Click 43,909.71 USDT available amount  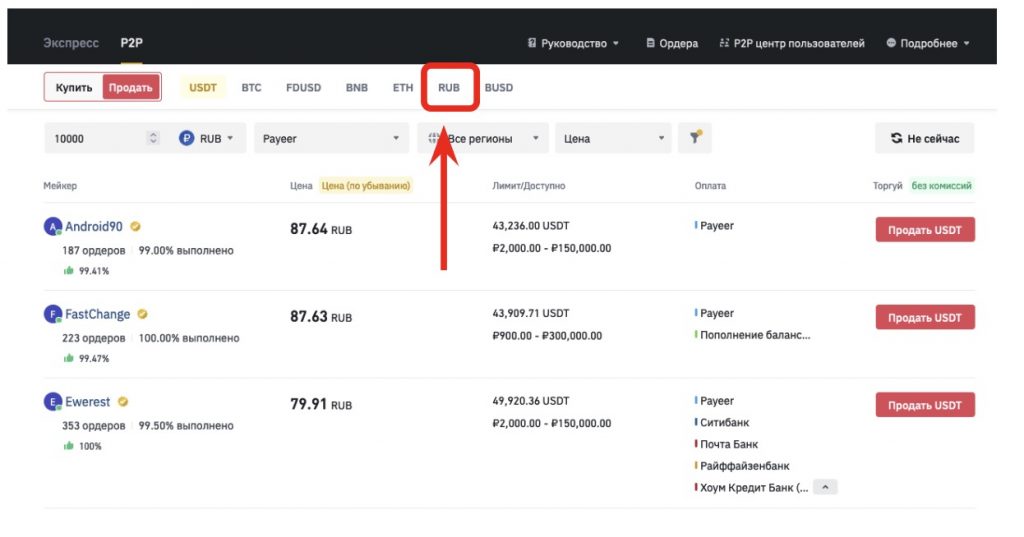point(531,314)
